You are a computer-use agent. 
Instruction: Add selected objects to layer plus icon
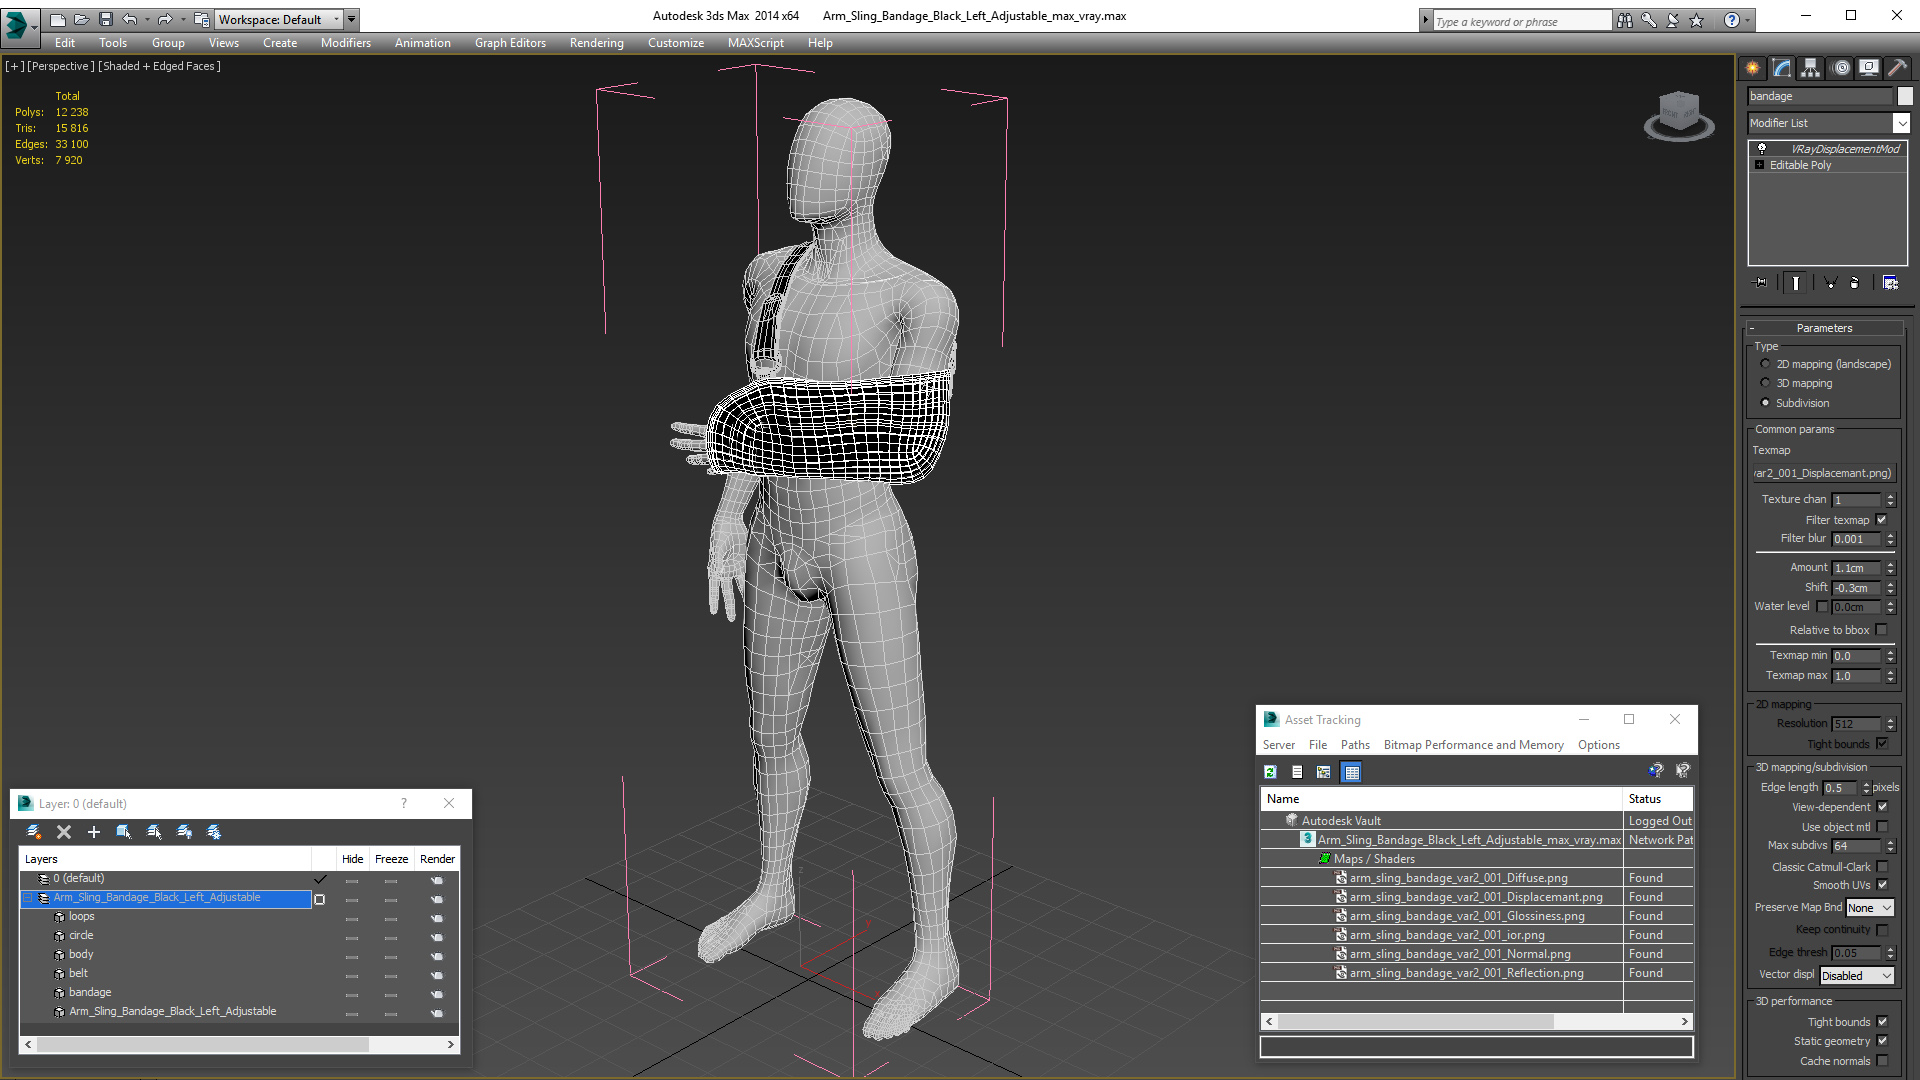coord(94,832)
